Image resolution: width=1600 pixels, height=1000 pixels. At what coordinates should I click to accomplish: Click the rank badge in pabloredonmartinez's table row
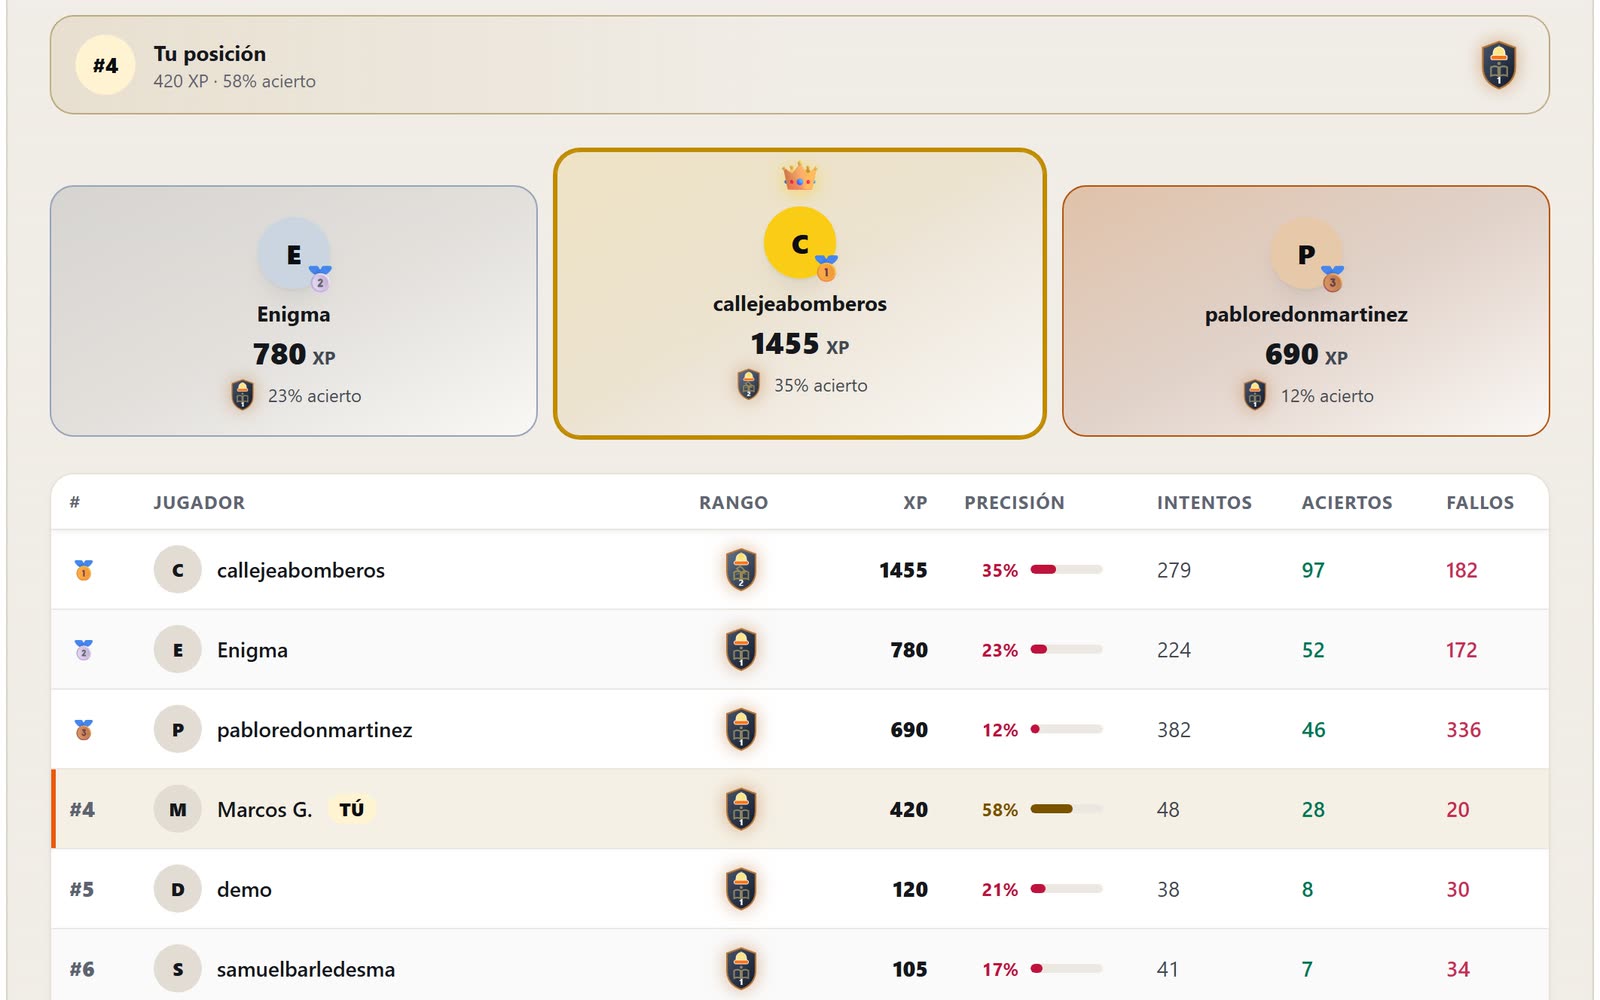tap(741, 730)
